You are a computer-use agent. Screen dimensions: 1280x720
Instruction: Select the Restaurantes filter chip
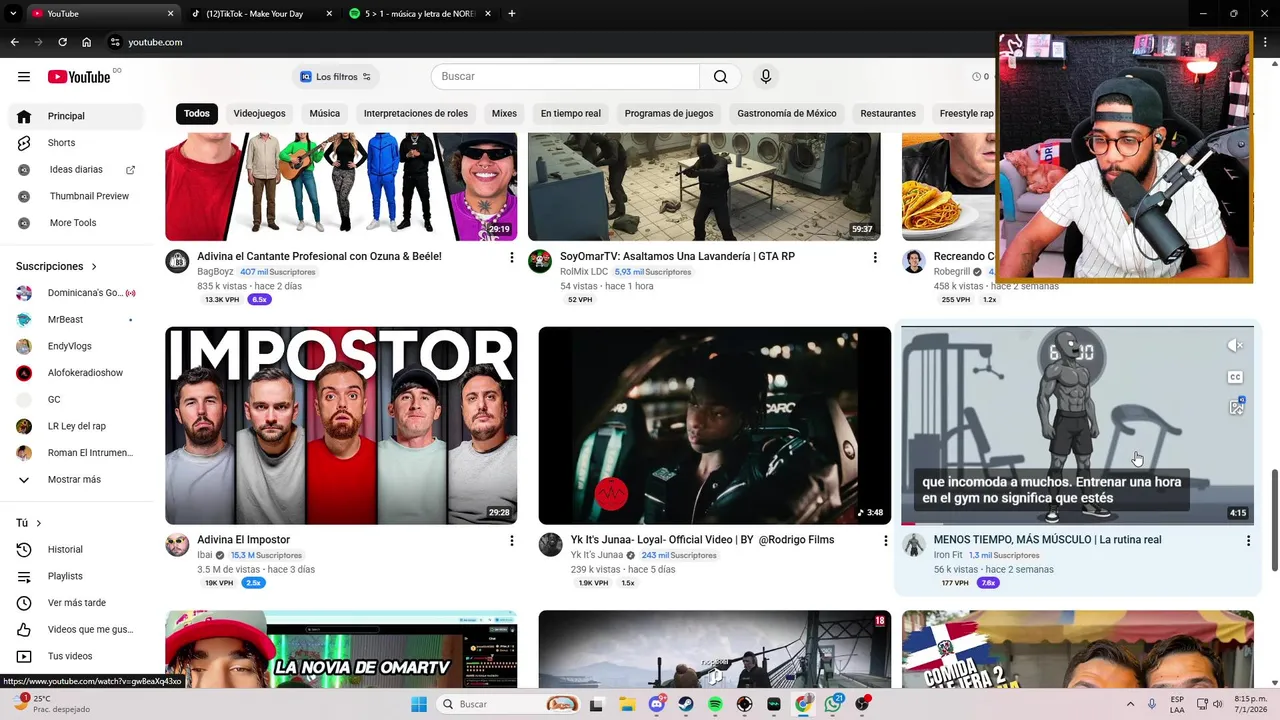click(888, 114)
